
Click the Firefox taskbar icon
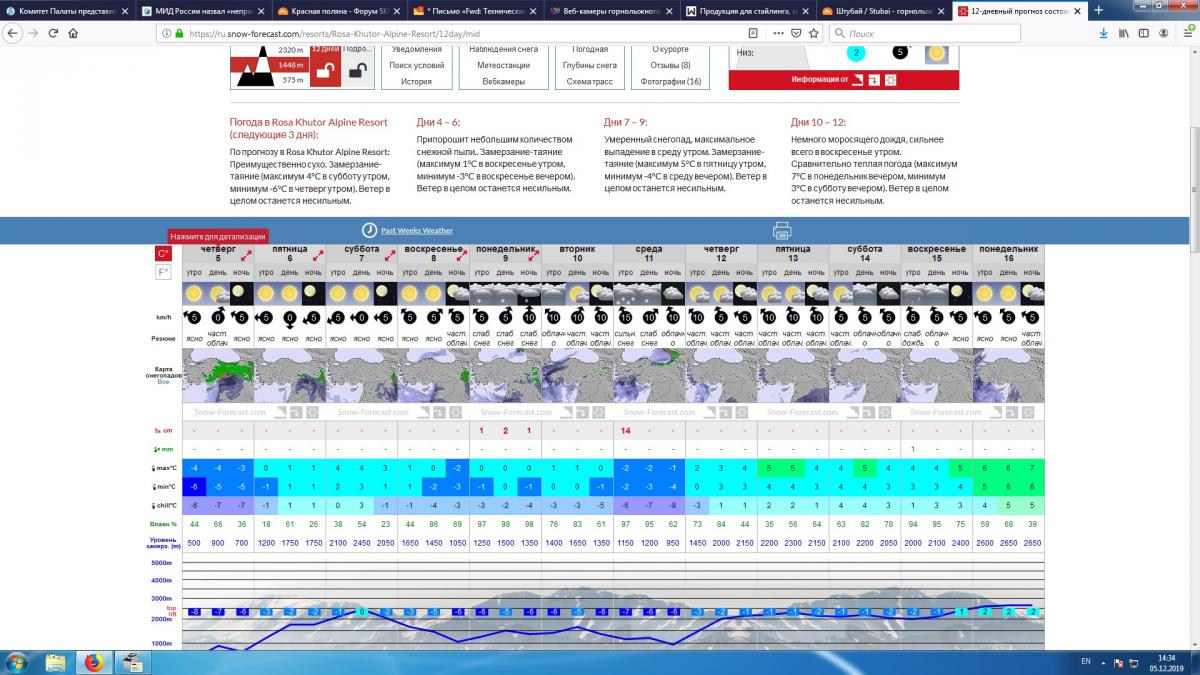coord(94,661)
